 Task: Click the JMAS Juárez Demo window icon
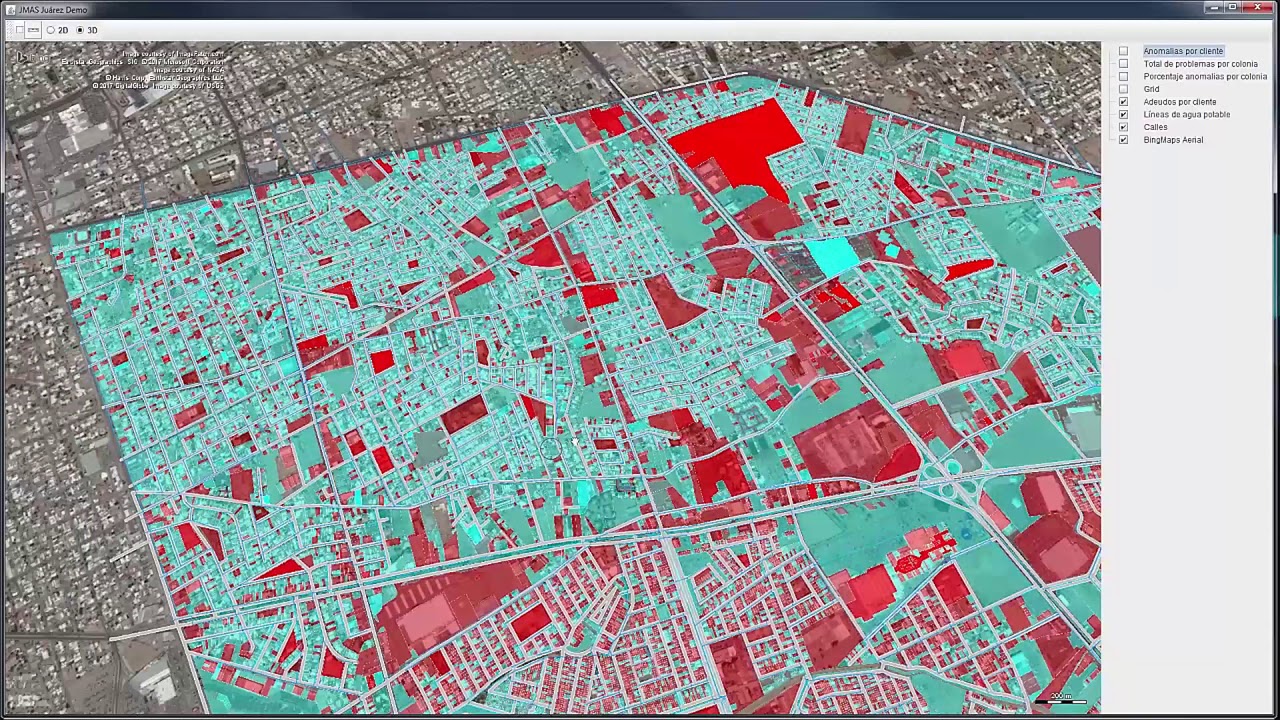(11, 10)
